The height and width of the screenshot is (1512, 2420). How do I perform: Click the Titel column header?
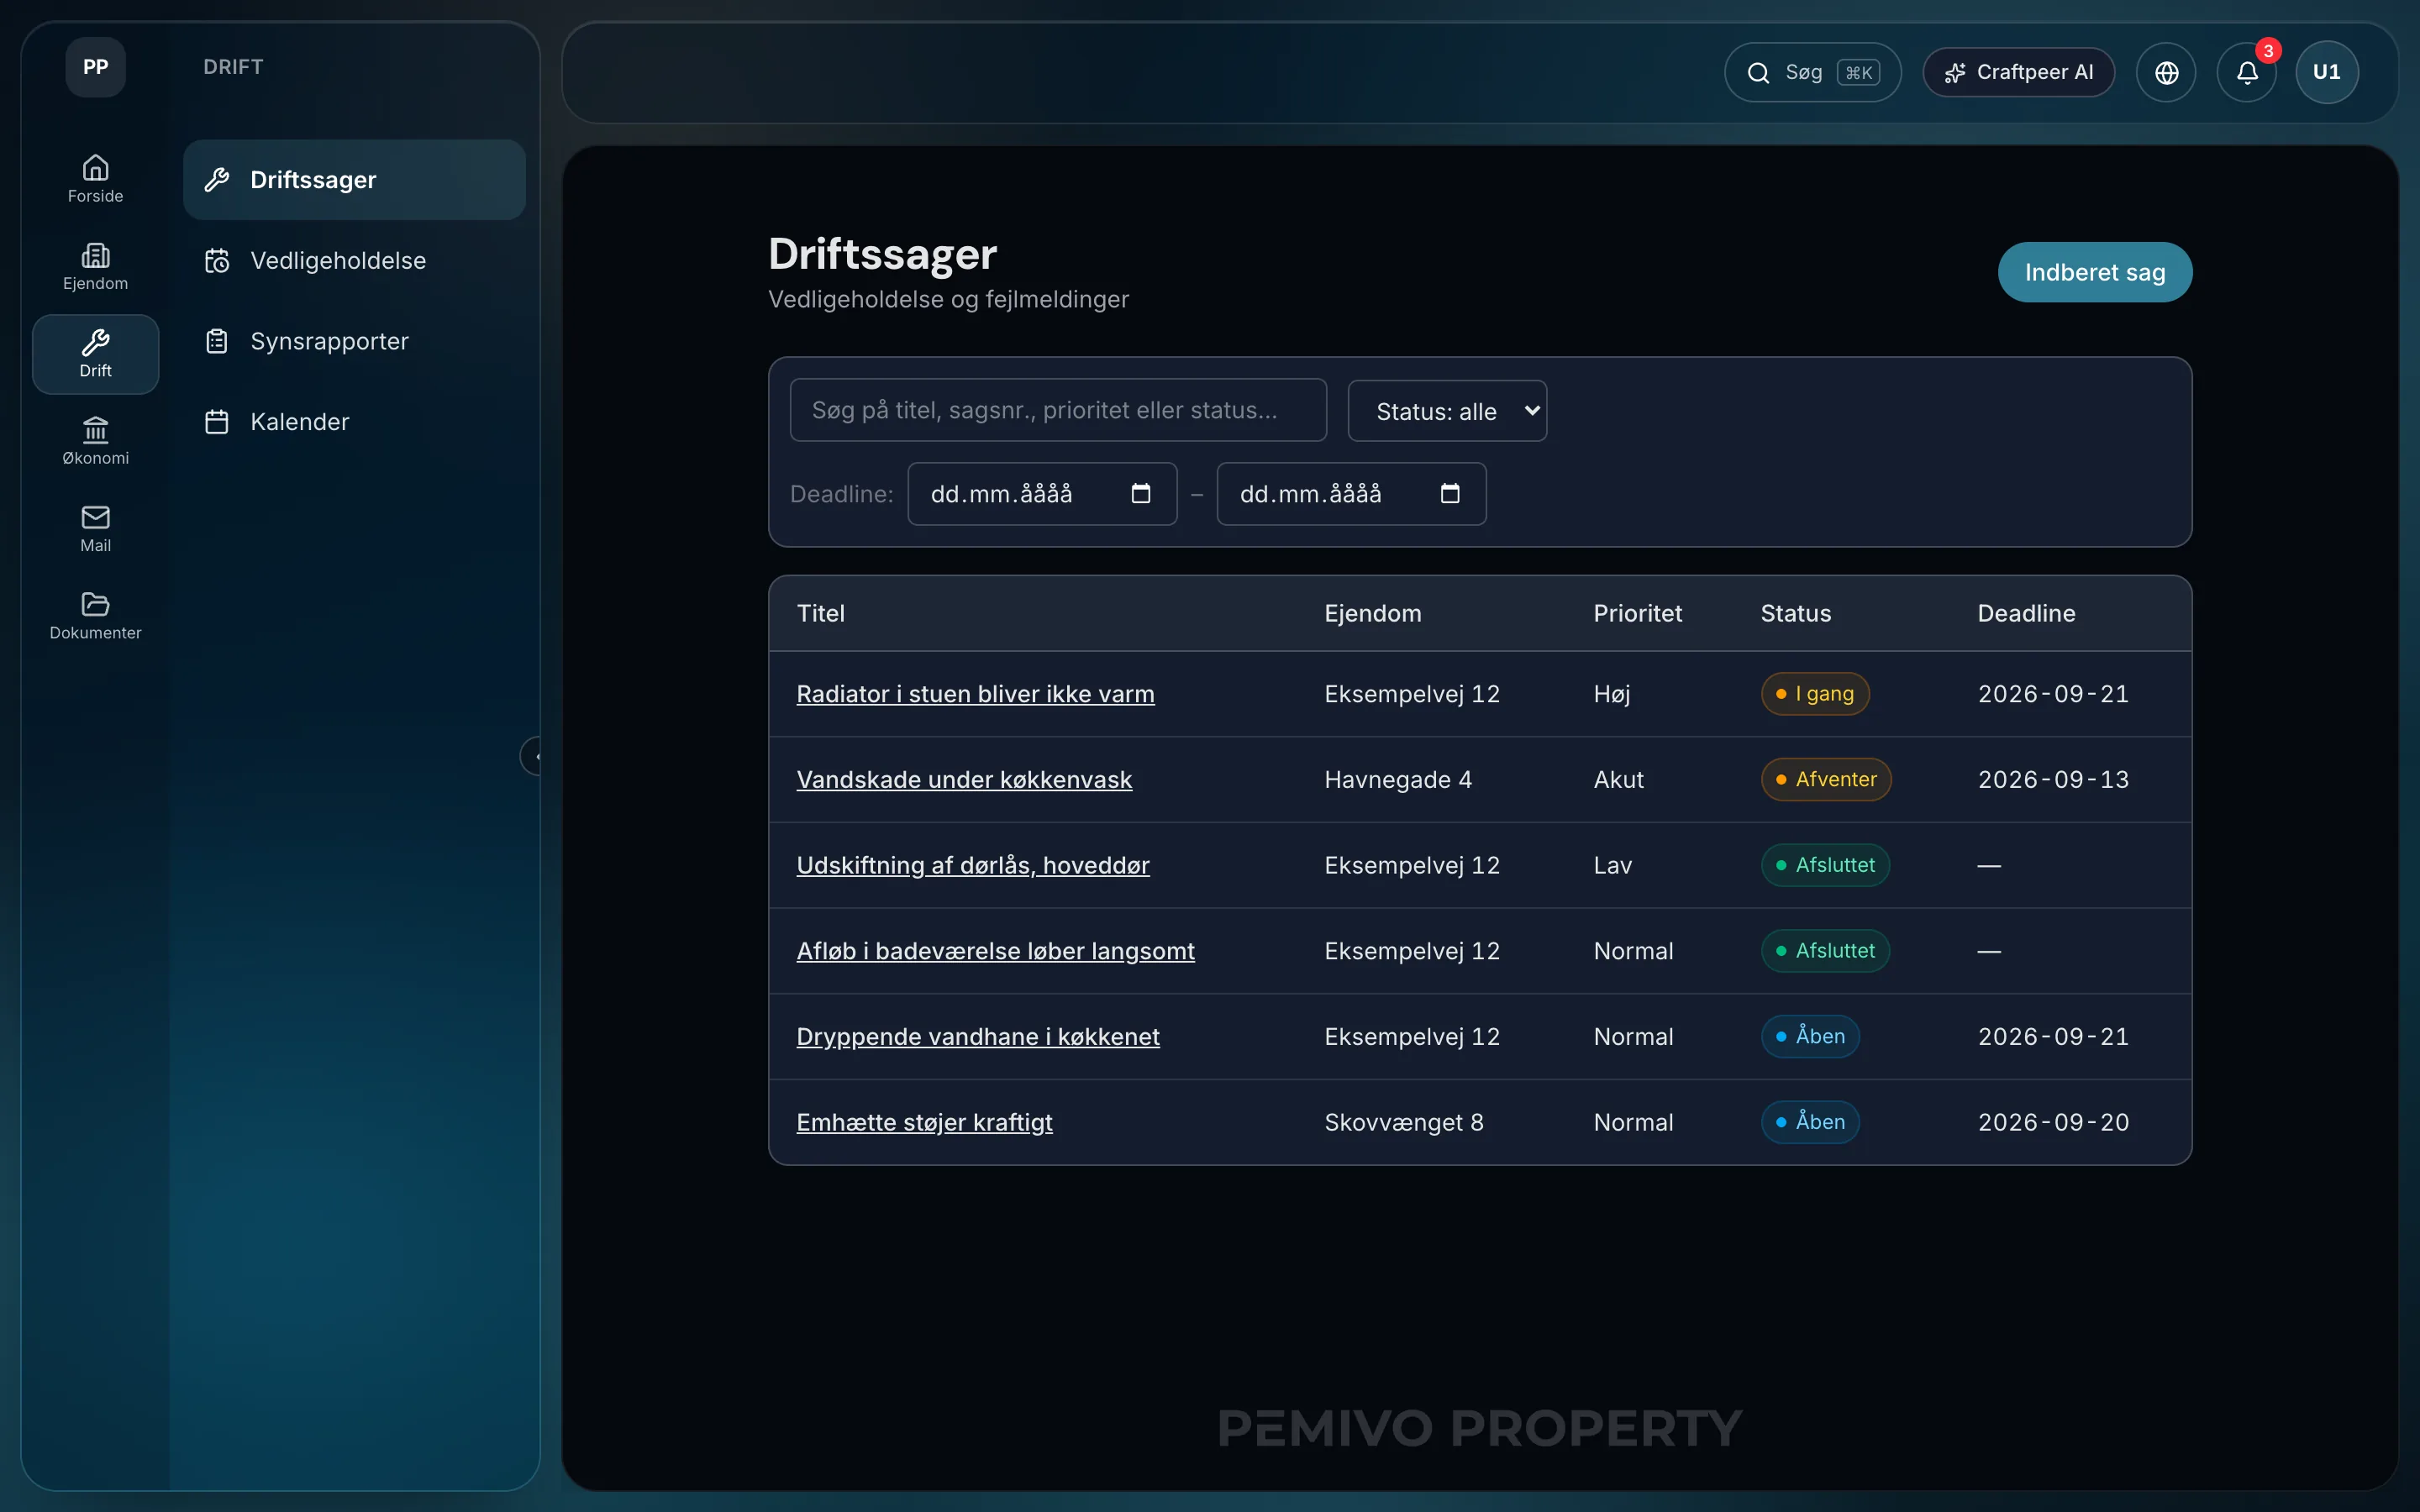820,613
